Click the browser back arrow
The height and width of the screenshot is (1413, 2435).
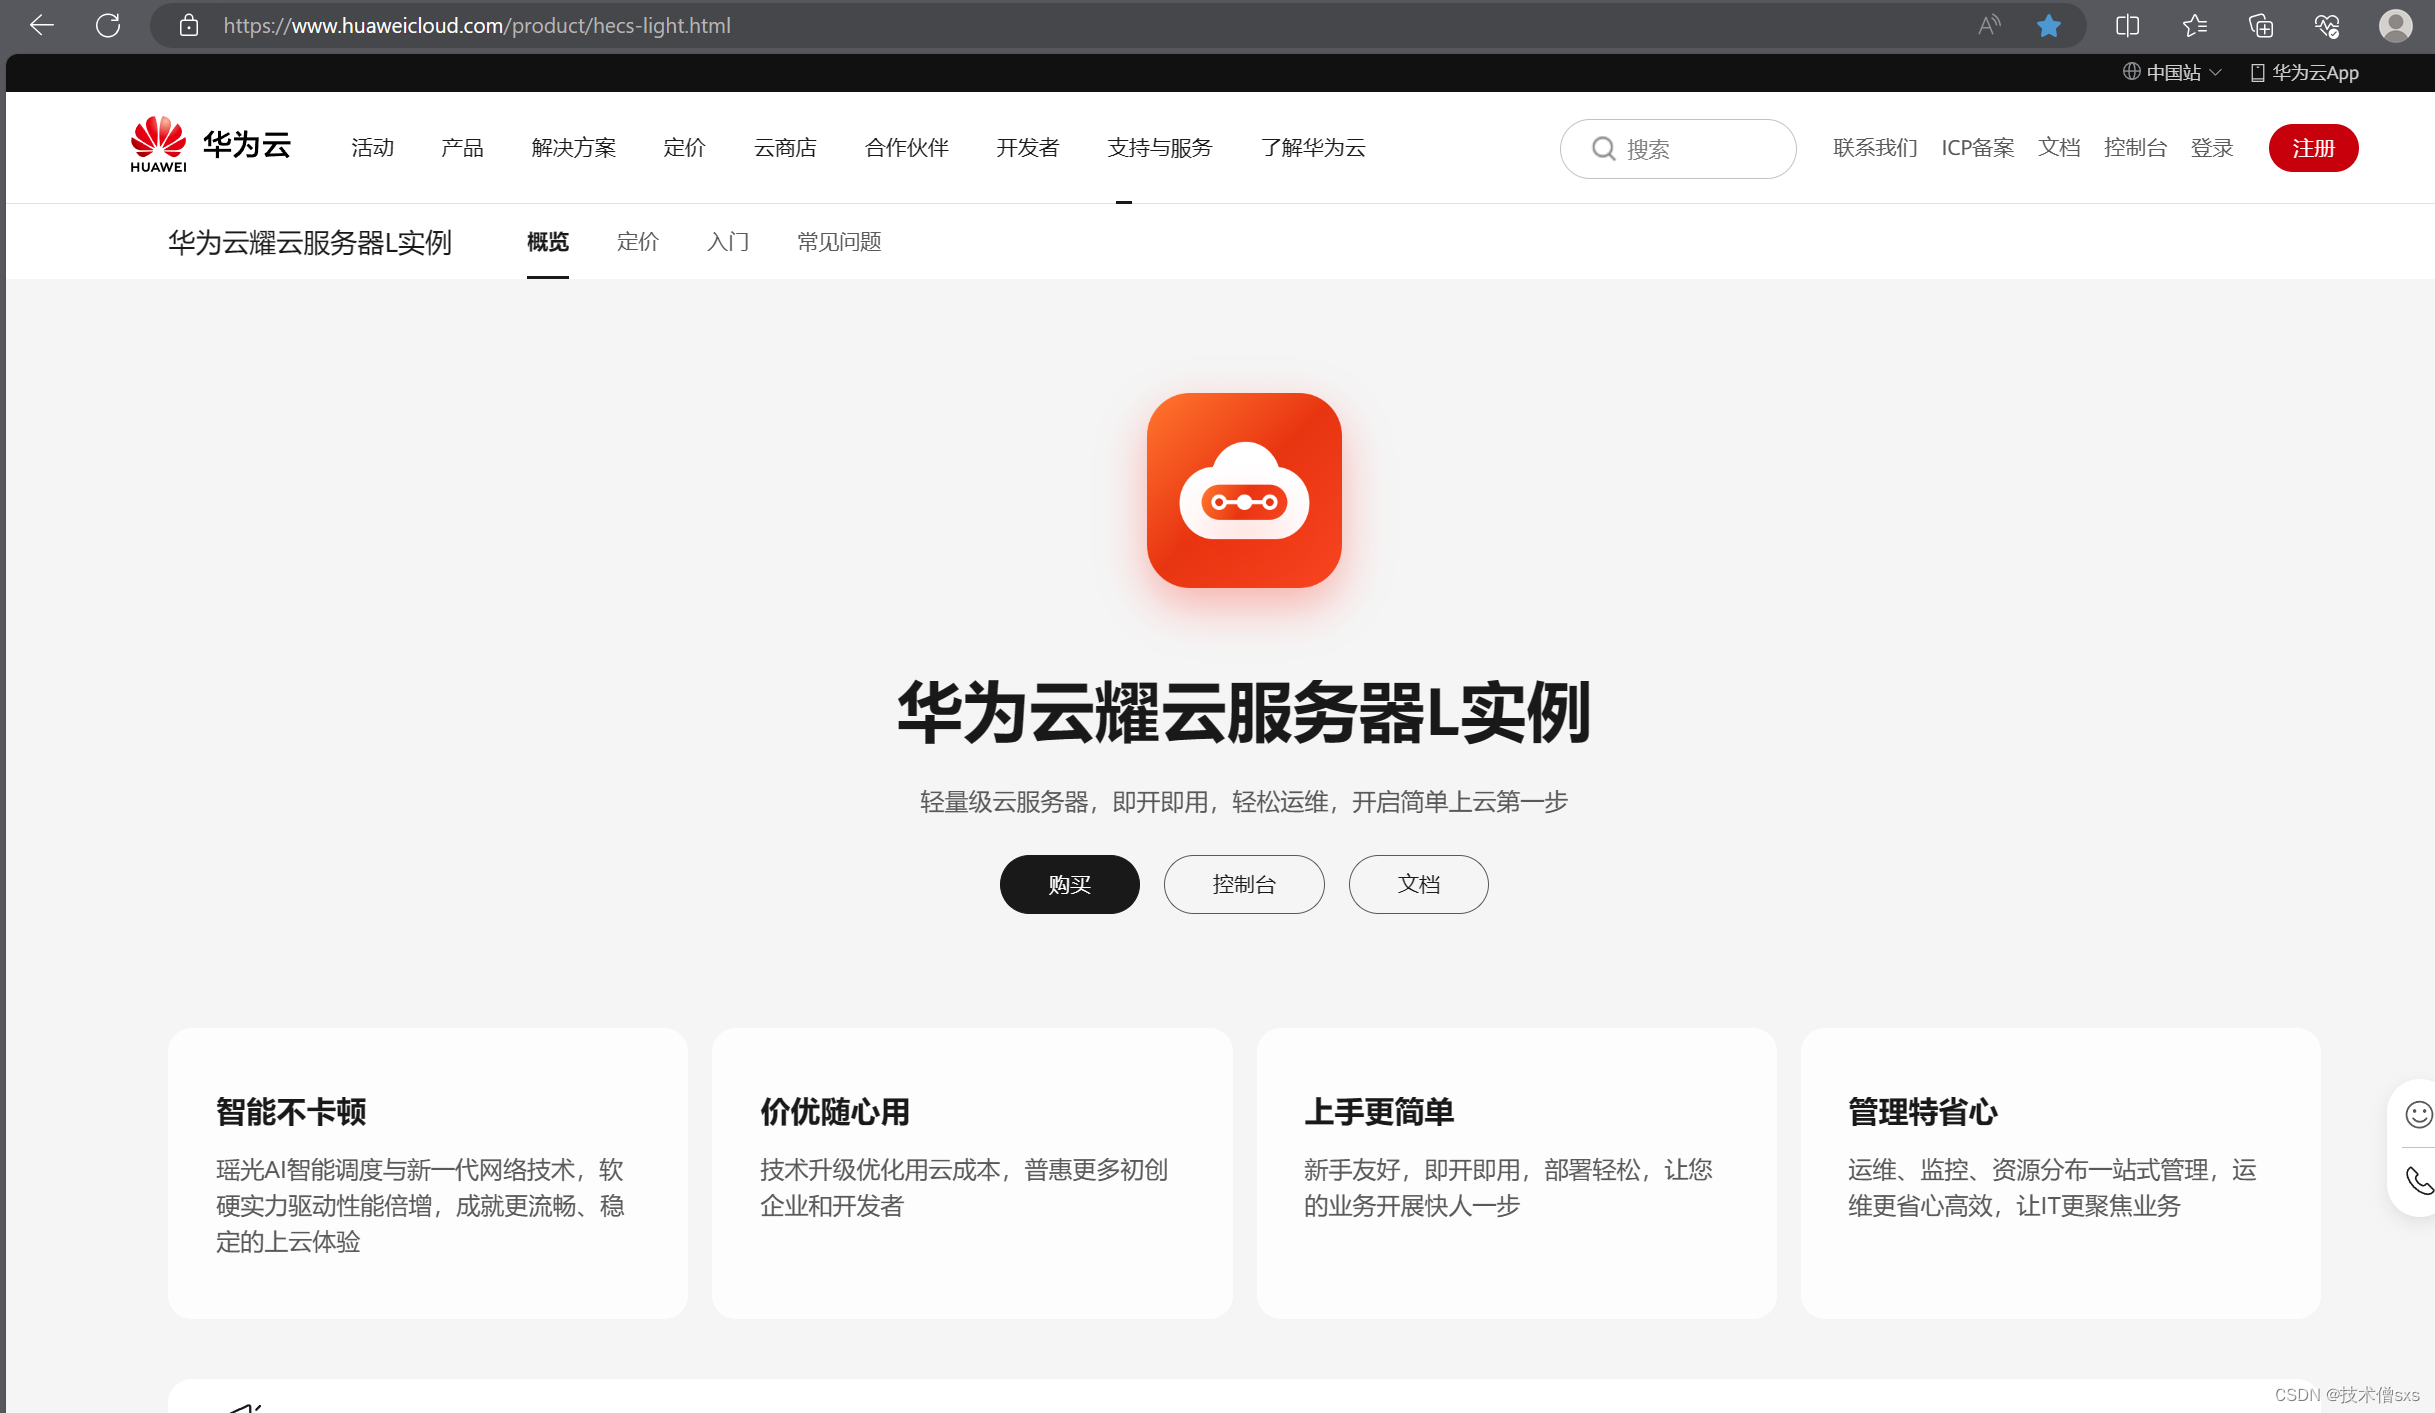[x=42, y=25]
